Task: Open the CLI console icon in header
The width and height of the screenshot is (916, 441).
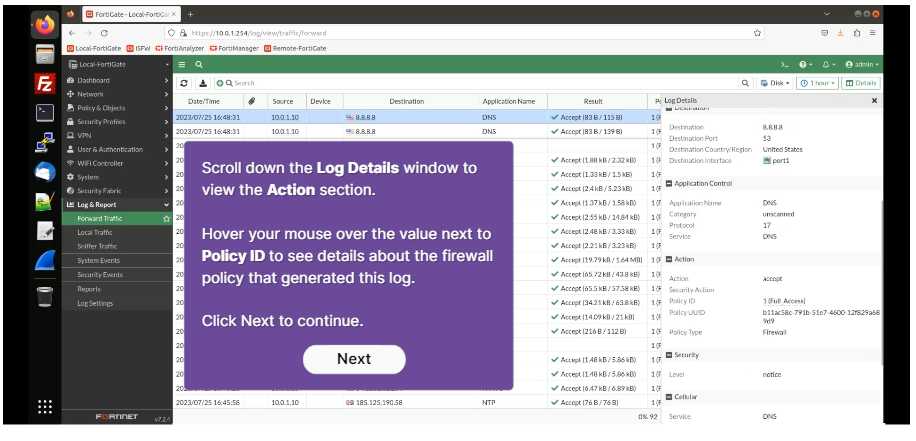Action: click(x=785, y=64)
